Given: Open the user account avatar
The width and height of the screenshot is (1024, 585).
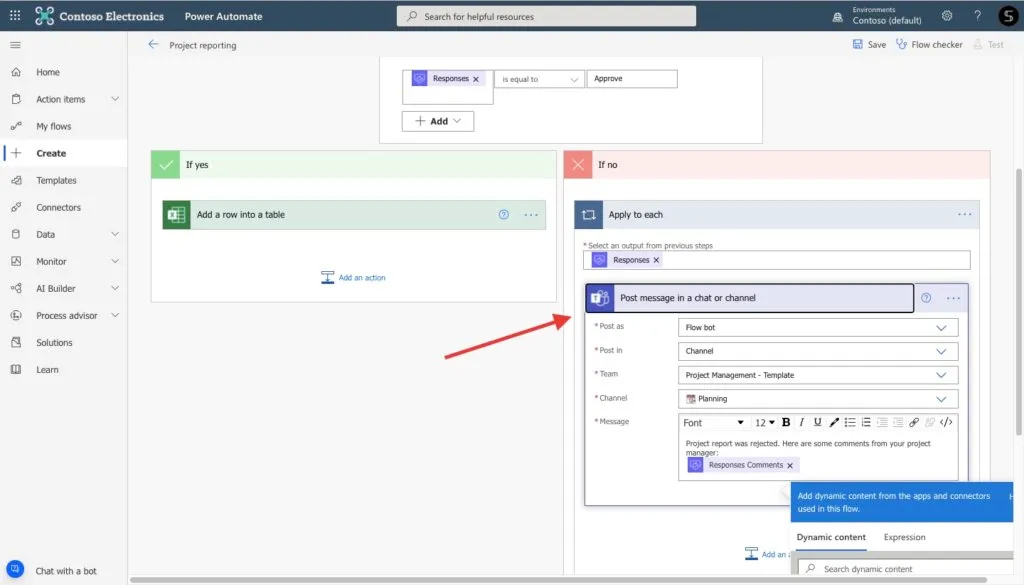Looking at the screenshot, I should coord(1008,16).
